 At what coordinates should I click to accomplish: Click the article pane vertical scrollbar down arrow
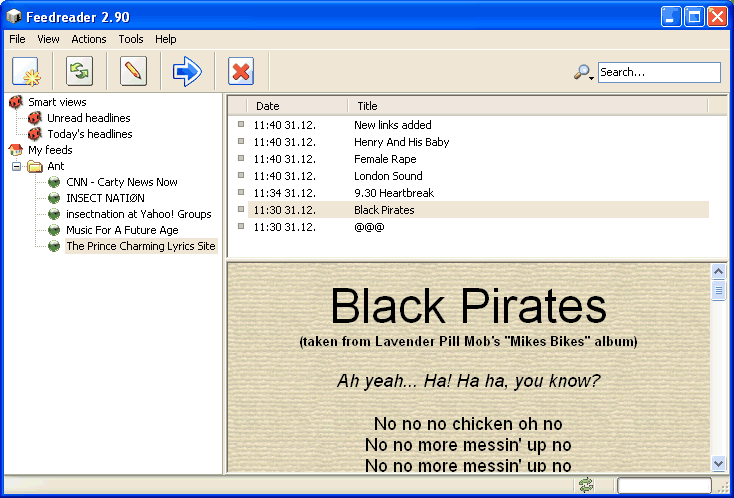pos(718,463)
